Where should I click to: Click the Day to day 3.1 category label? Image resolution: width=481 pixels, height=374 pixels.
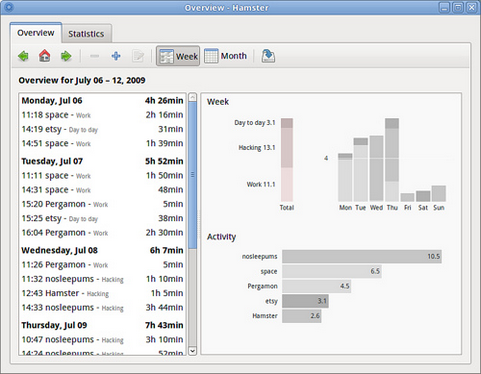(x=255, y=123)
